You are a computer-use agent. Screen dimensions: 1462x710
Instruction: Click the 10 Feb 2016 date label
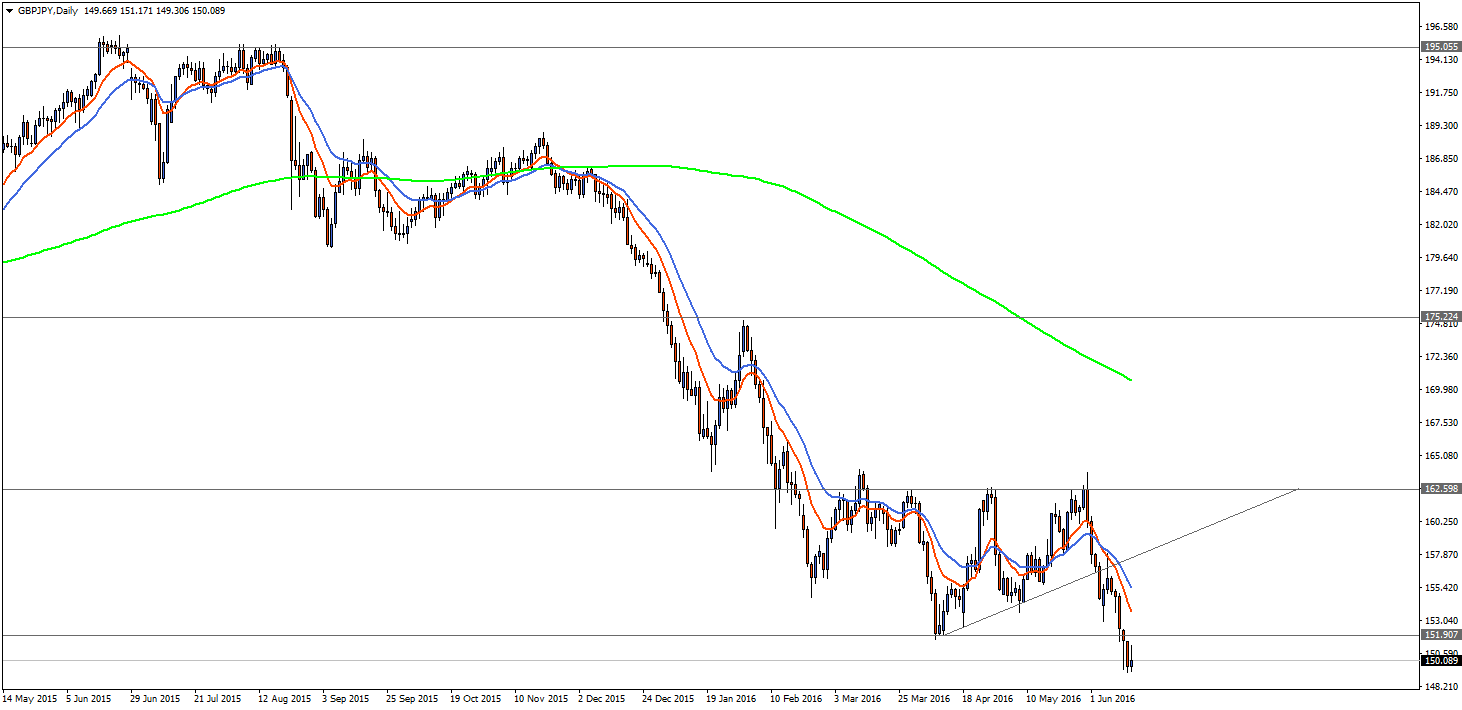click(x=796, y=699)
